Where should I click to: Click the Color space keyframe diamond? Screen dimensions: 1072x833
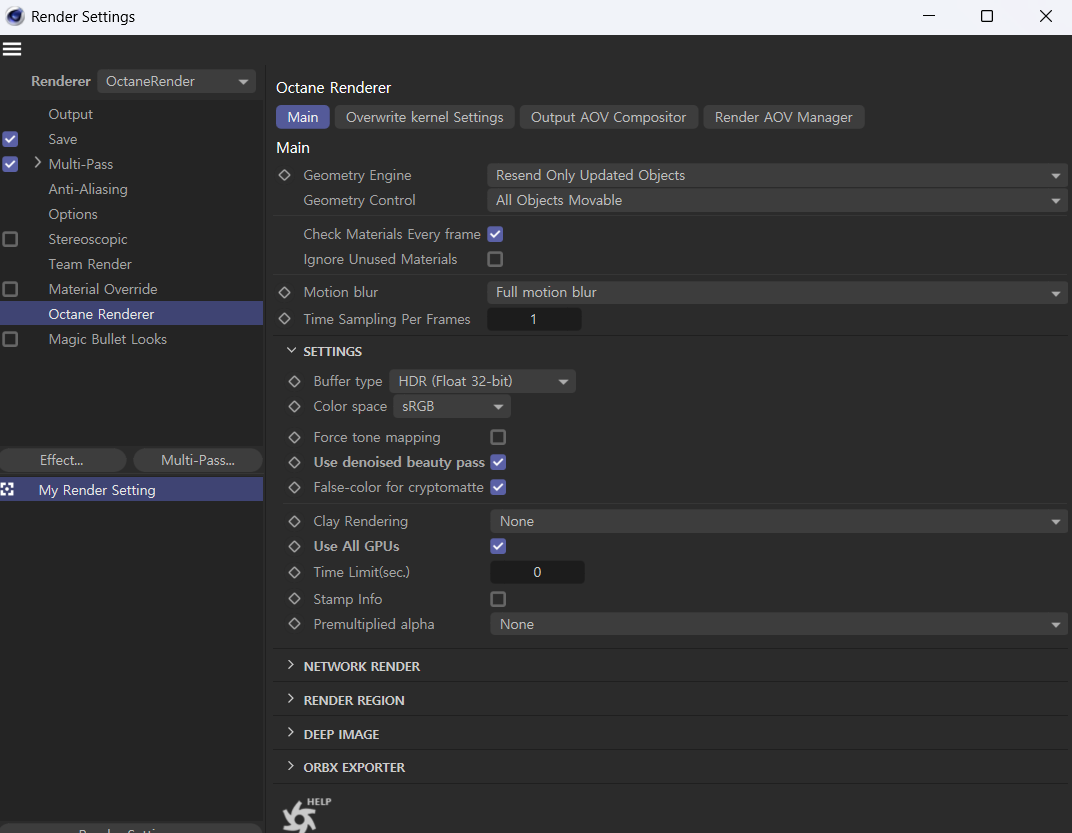tap(295, 406)
